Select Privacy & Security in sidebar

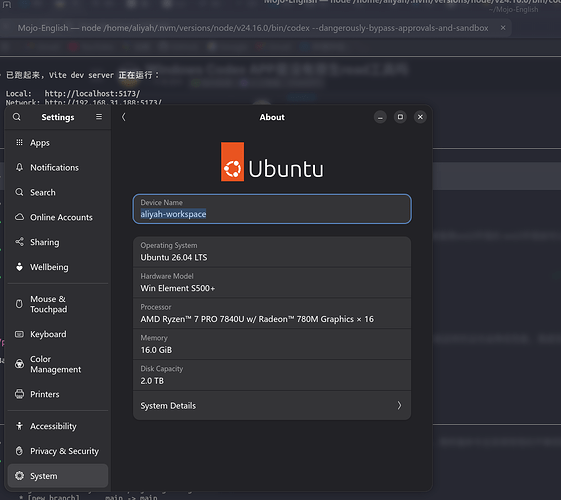point(58,451)
